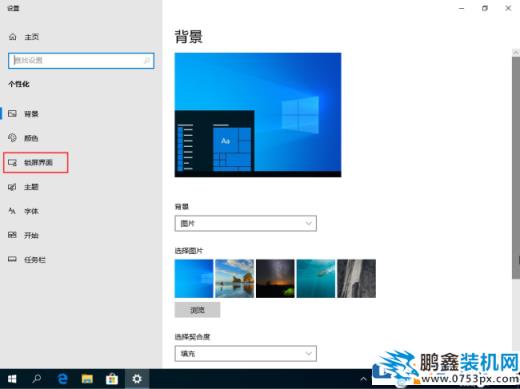
Task: Click the search magnifier icon in settings box
Action: click(147, 60)
